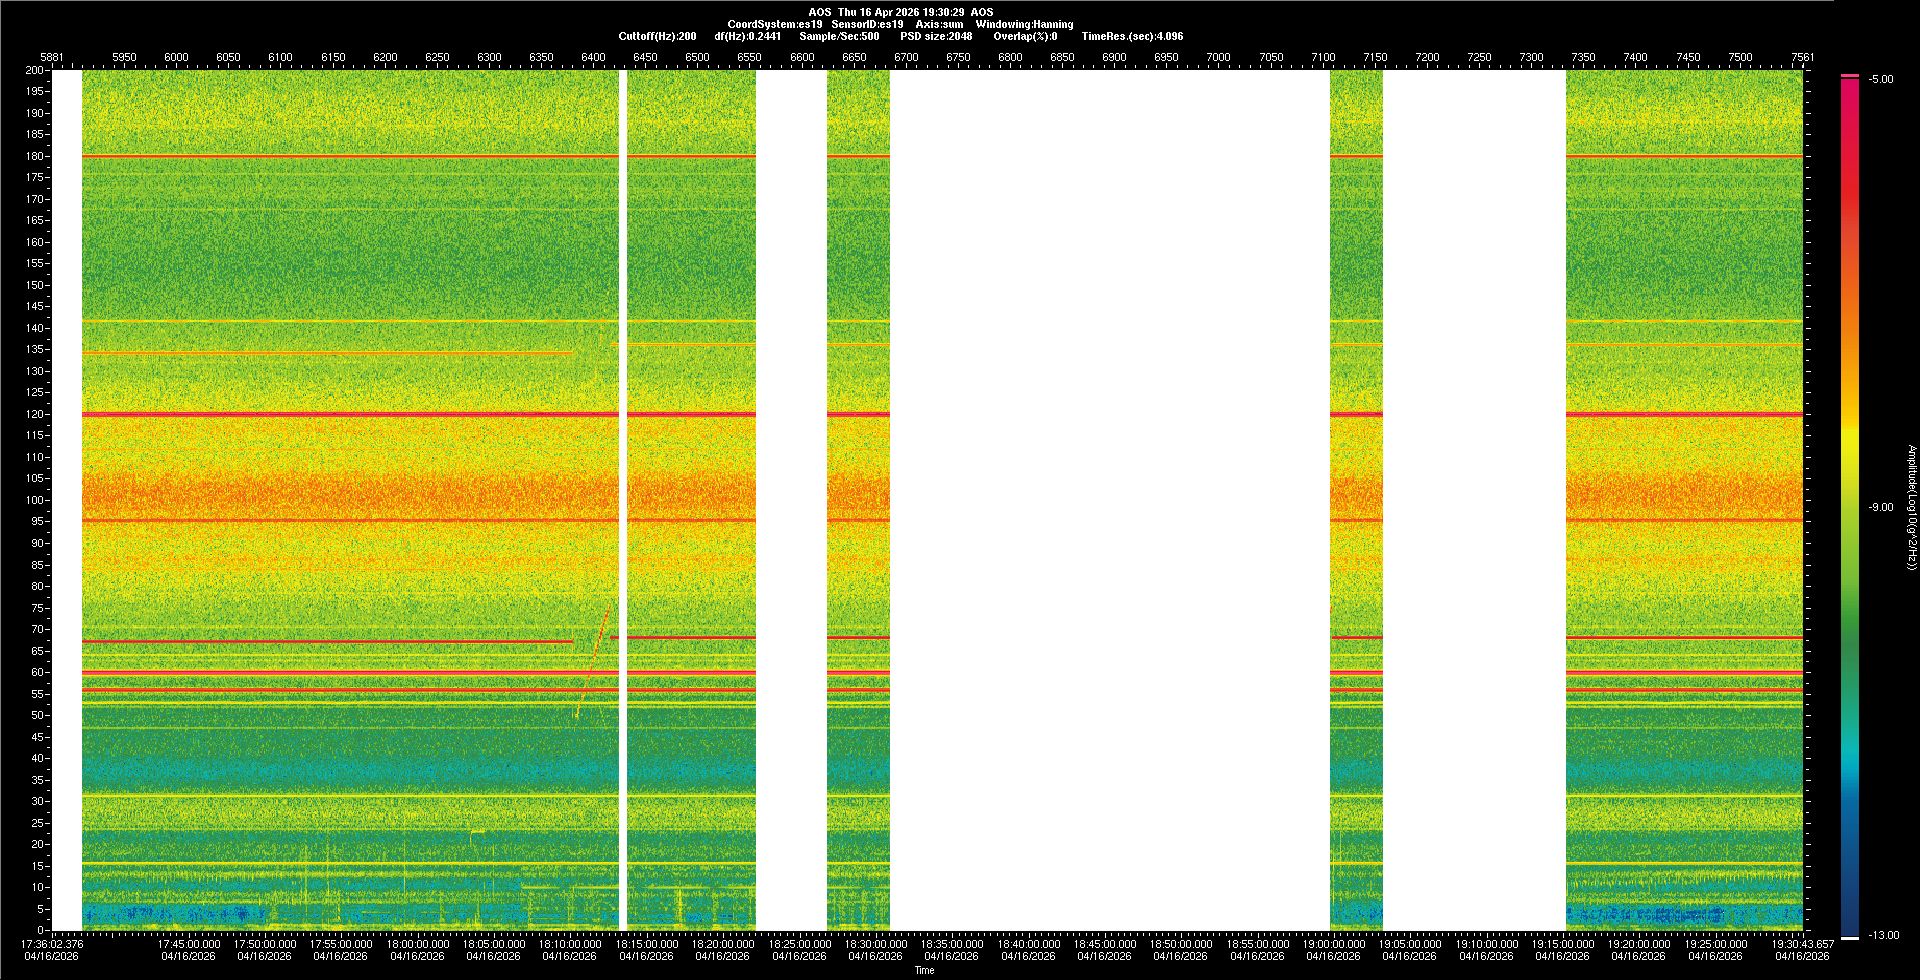Image resolution: width=1920 pixels, height=980 pixels.
Task: Click the Cutoff(Hz):200 header parameter
Action: click(x=657, y=36)
